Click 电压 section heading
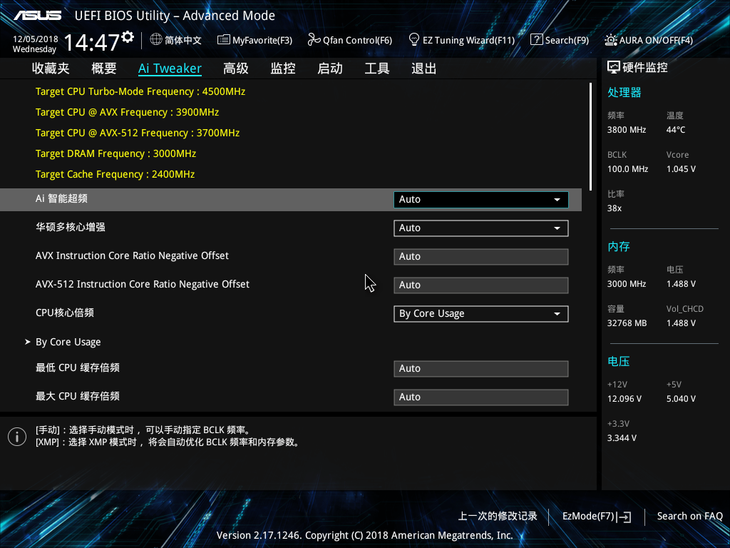The height and width of the screenshot is (548, 730). point(618,361)
